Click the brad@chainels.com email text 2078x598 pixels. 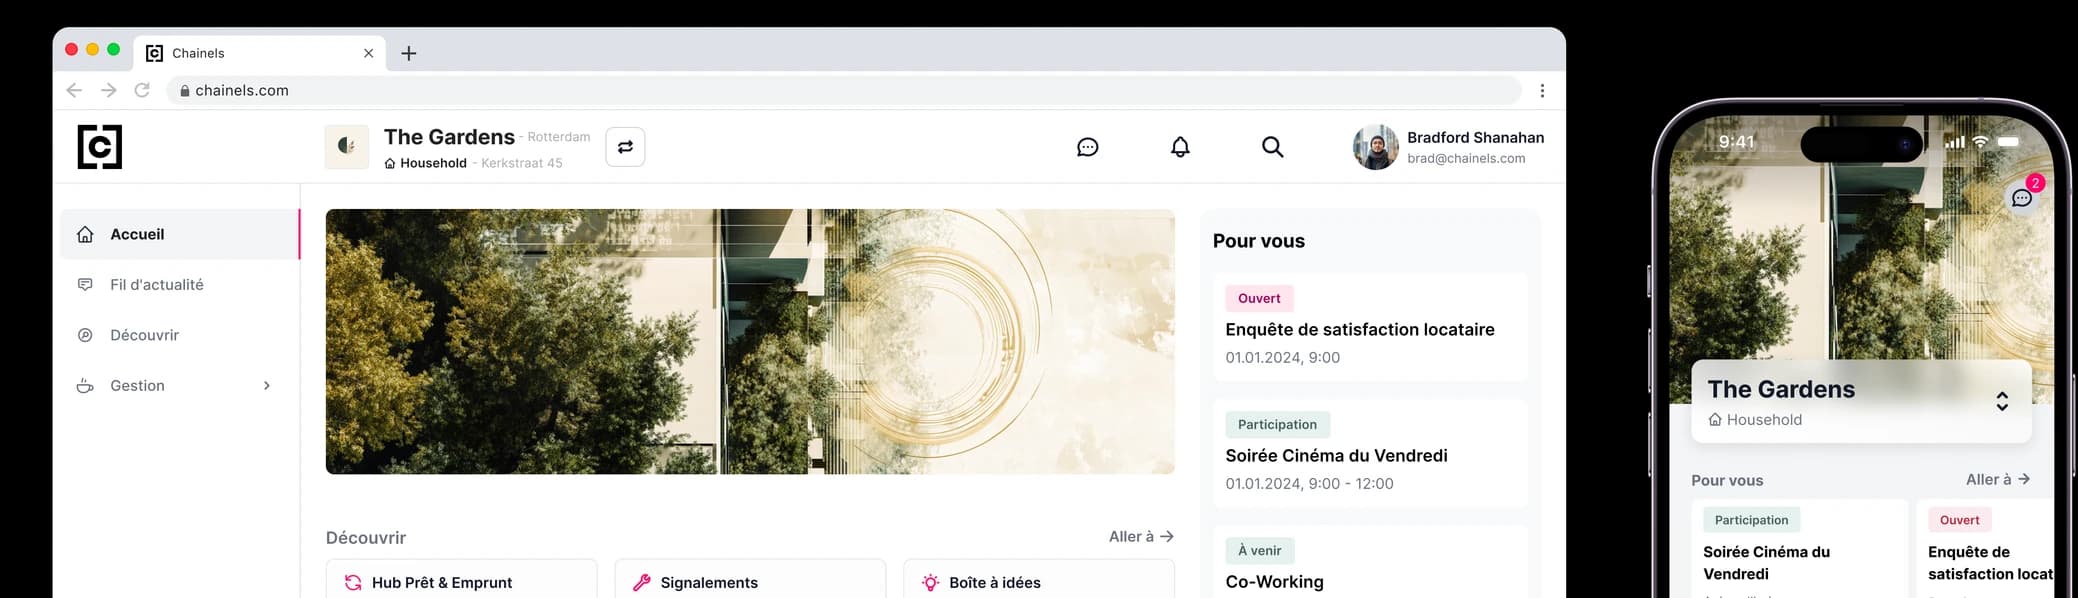pyautogui.click(x=1466, y=158)
